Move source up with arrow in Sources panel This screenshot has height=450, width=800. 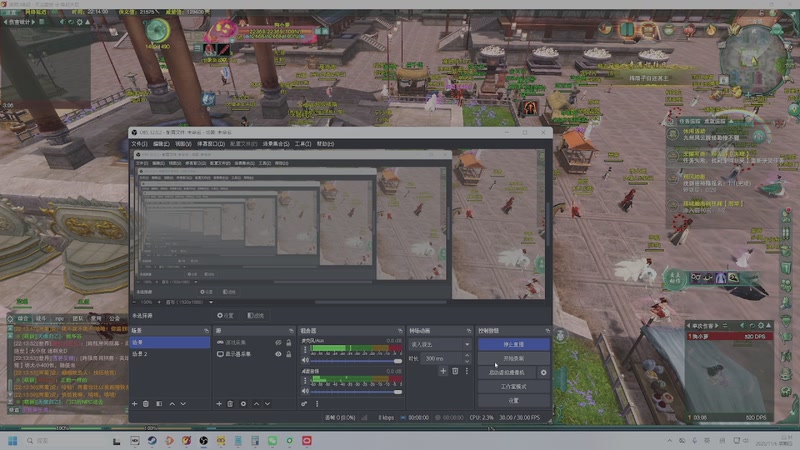[256, 404]
